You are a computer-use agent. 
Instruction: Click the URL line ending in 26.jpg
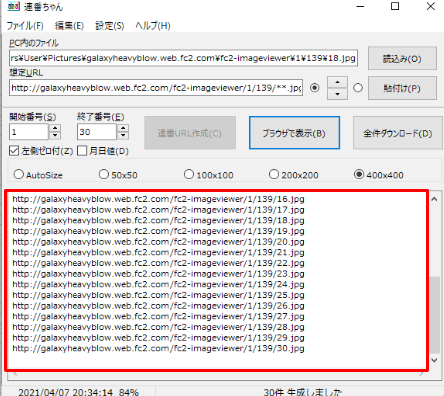coord(158,306)
